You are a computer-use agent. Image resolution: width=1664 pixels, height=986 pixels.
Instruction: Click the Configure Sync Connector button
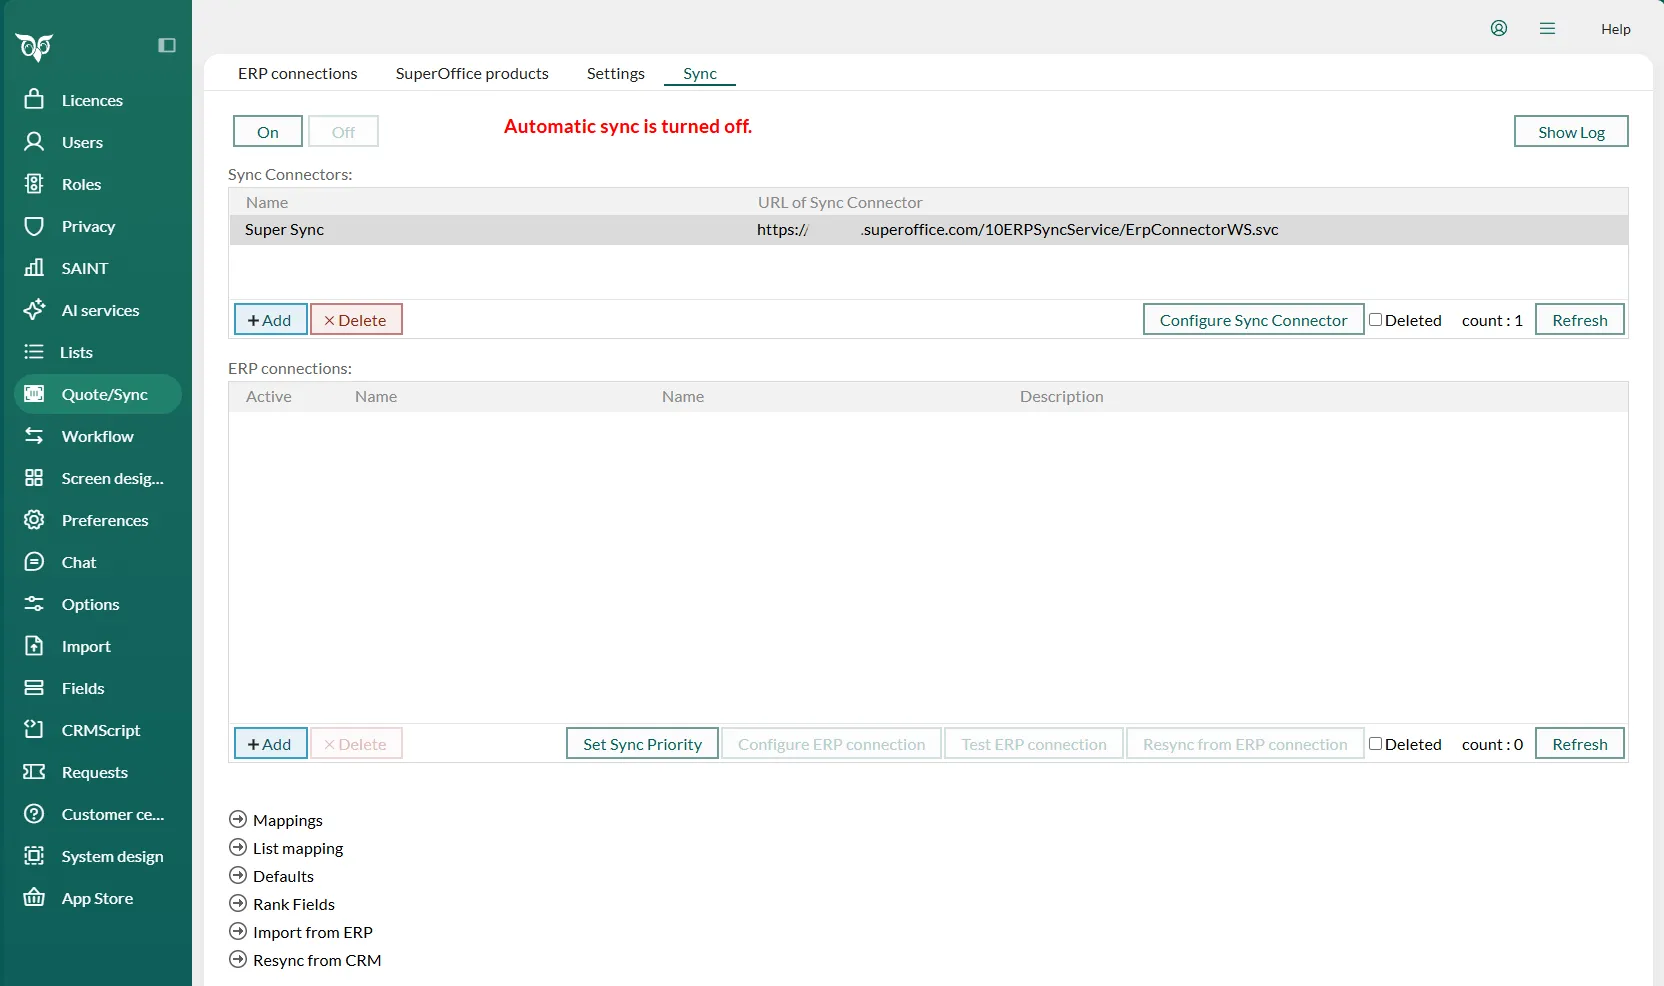(x=1253, y=320)
